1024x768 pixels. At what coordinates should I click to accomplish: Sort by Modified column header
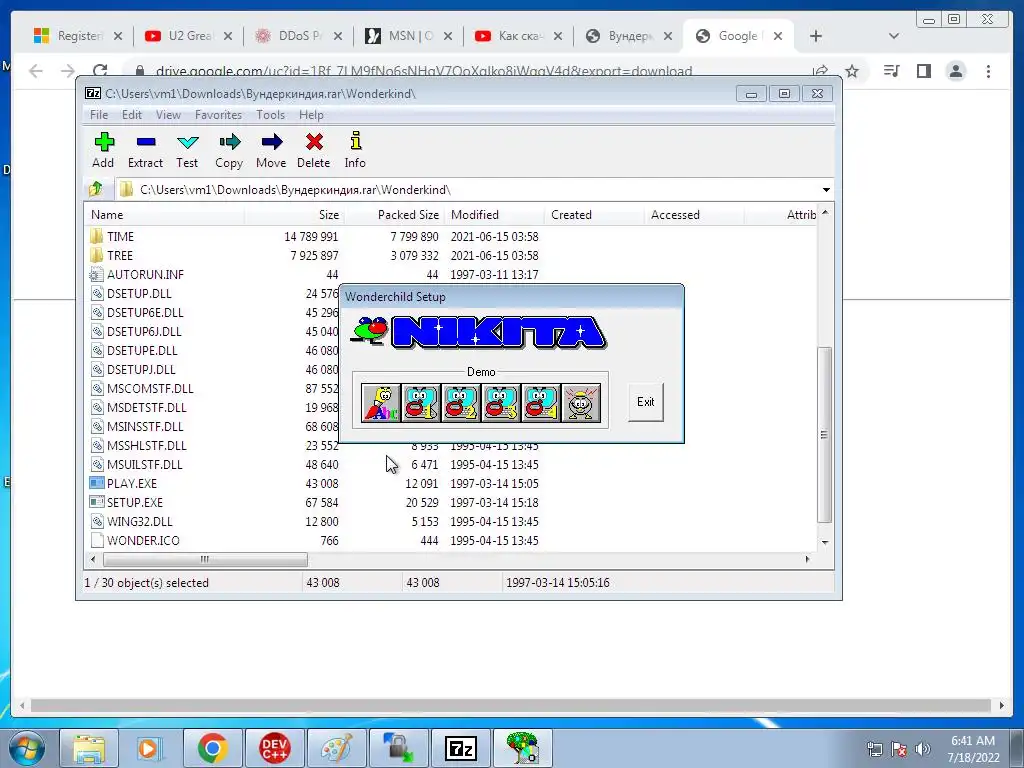tap(494, 215)
